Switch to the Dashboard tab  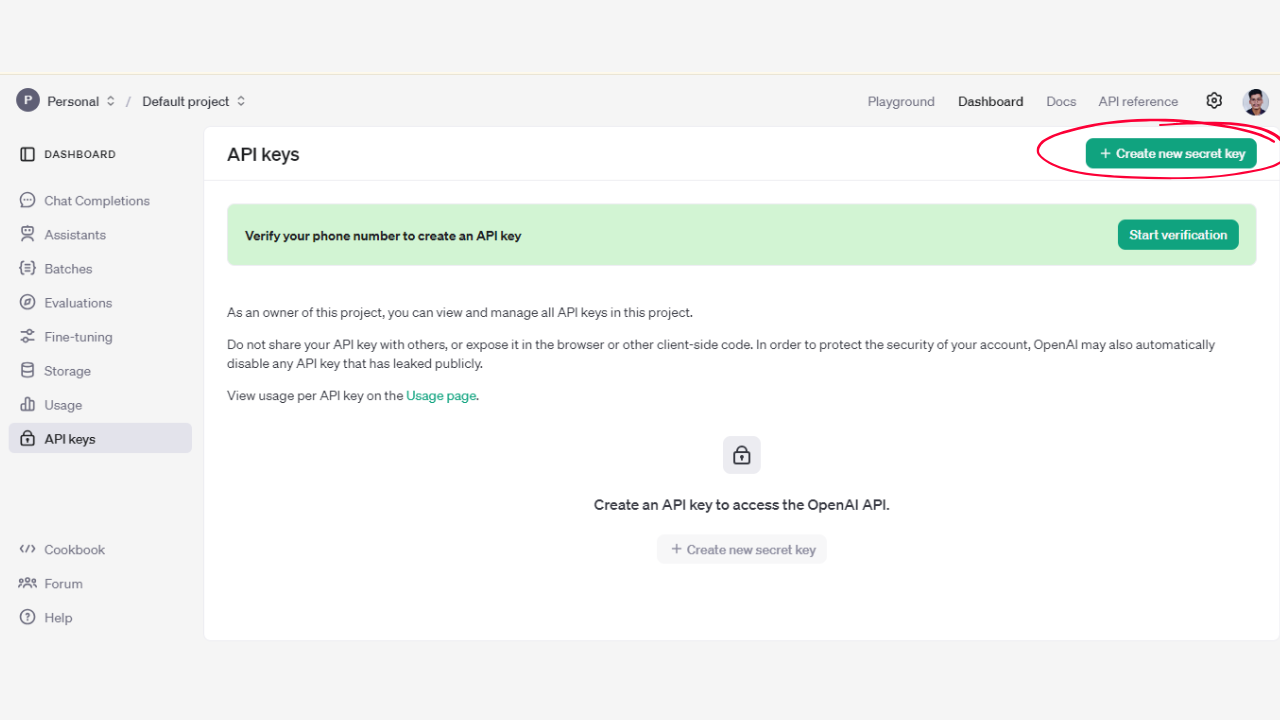click(x=990, y=101)
